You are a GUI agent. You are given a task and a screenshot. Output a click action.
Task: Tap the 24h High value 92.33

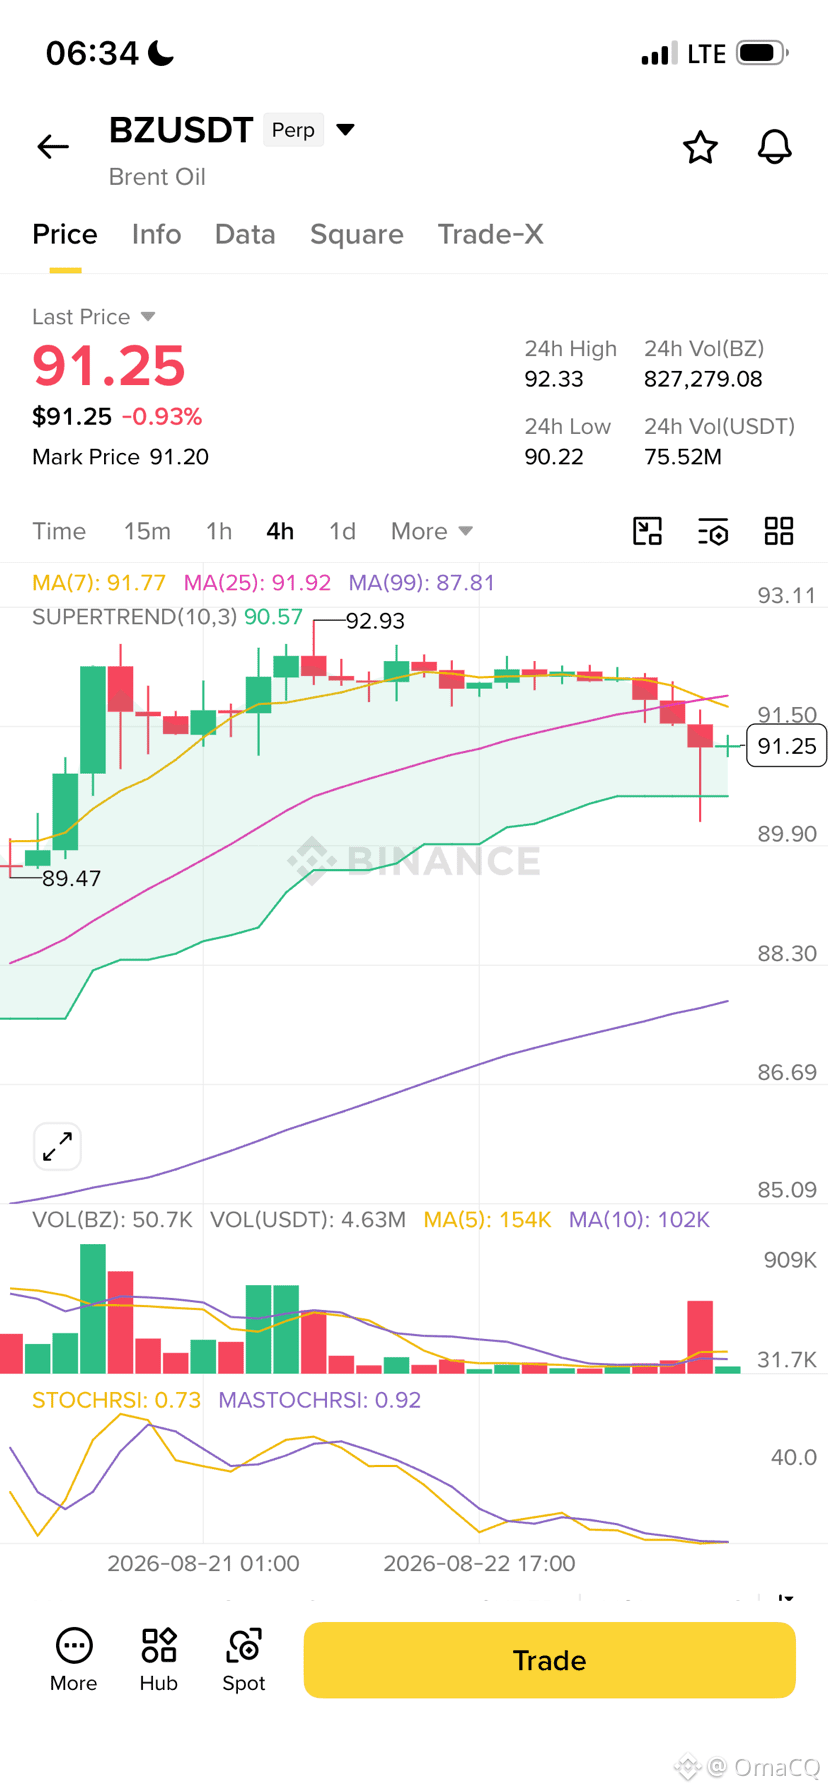[554, 379]
